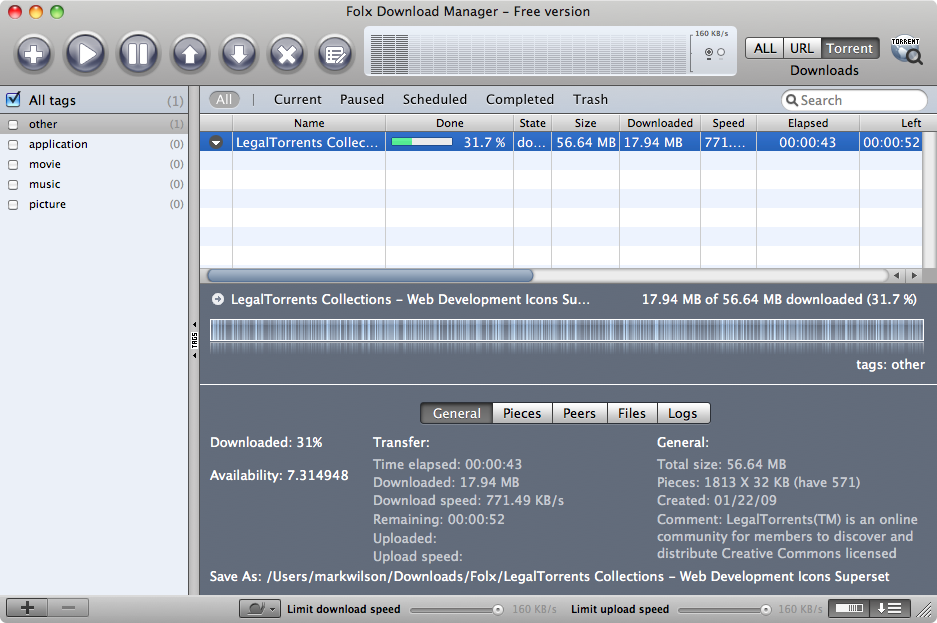
Task: Show the Completed downloads filter
Action: tap(519, 99)
